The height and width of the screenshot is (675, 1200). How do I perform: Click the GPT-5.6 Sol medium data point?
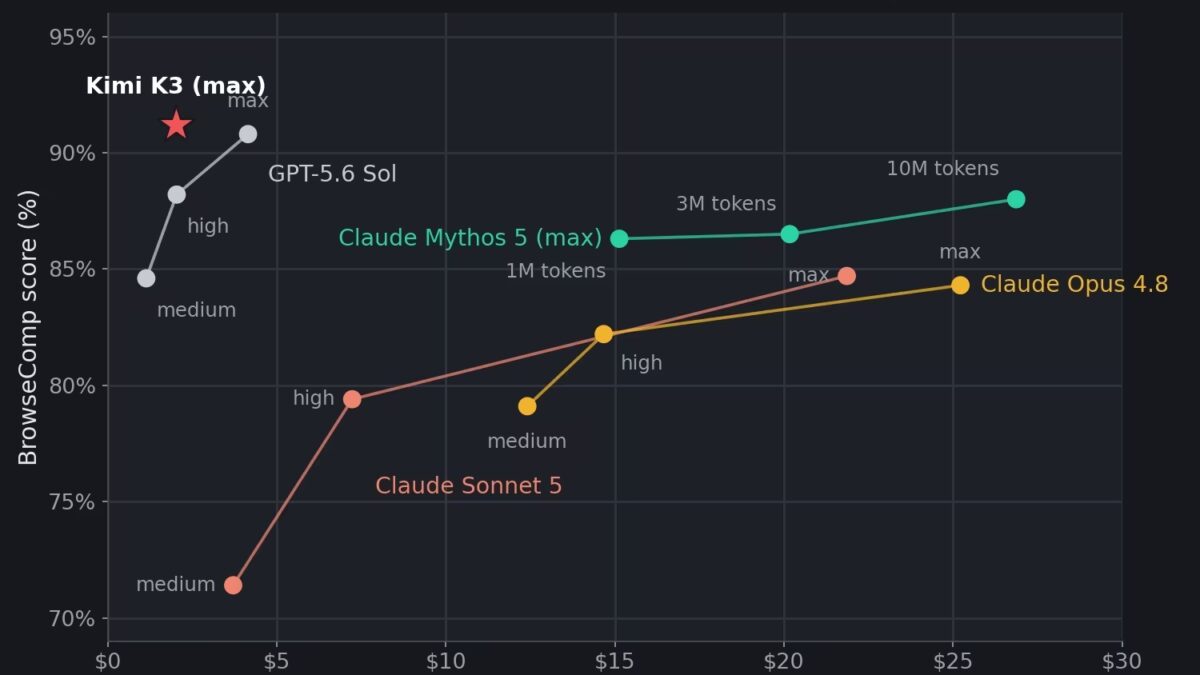point(146,278)
